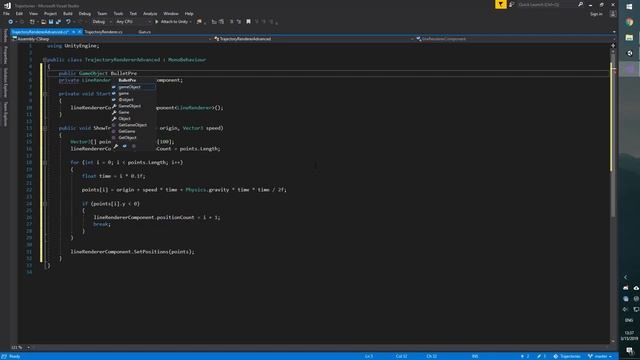The width and height of the screenshot is (640, 360).
Task: Open the Analyze menu
Action: pos(150,13)
